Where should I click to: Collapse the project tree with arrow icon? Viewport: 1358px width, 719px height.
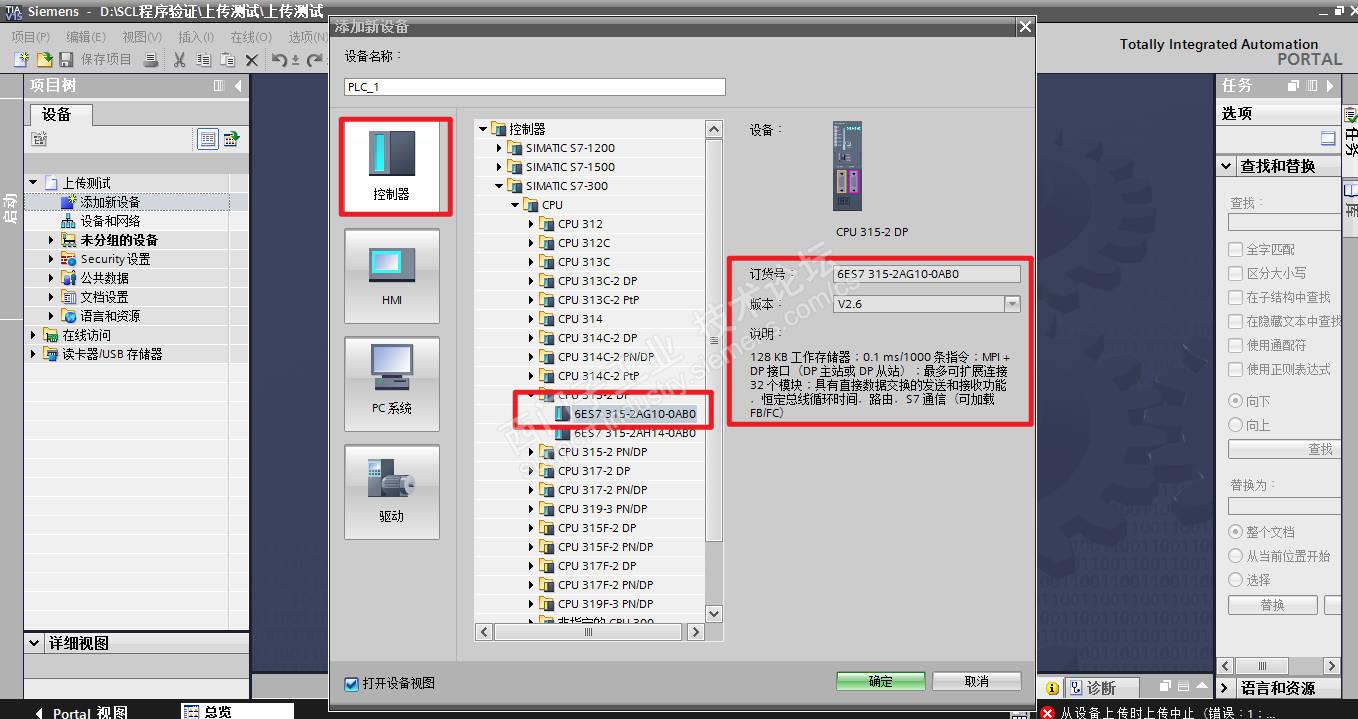[x=238, y=86]
